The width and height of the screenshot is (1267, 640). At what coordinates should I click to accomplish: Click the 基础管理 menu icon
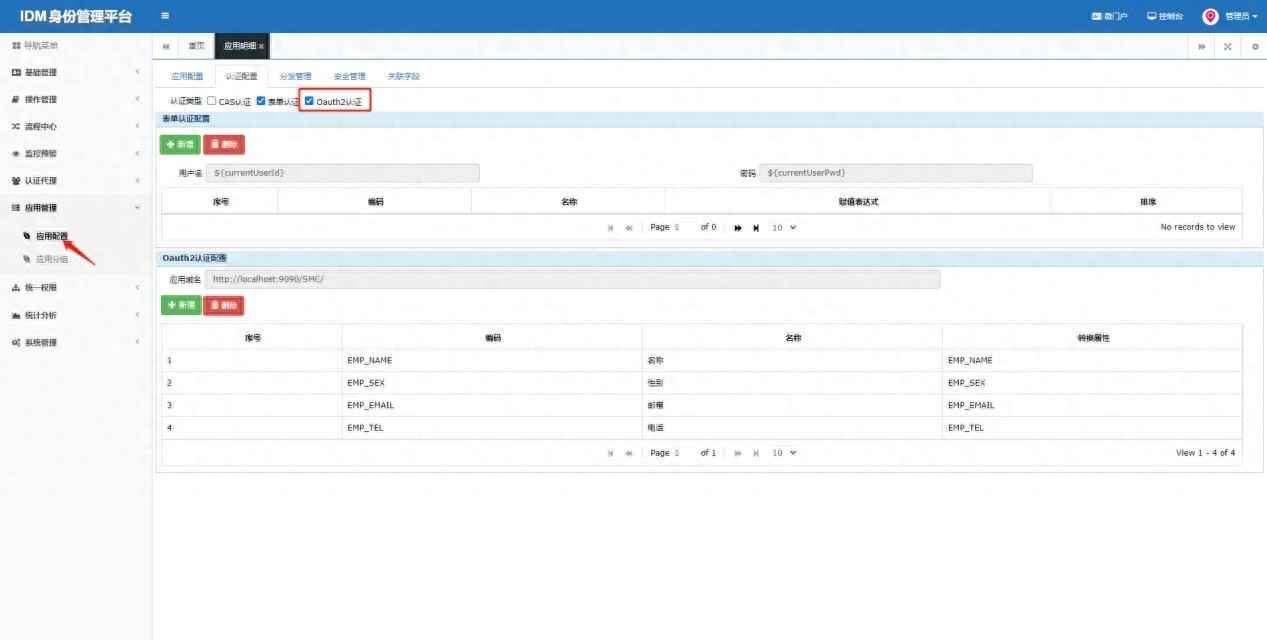(16, 72)
